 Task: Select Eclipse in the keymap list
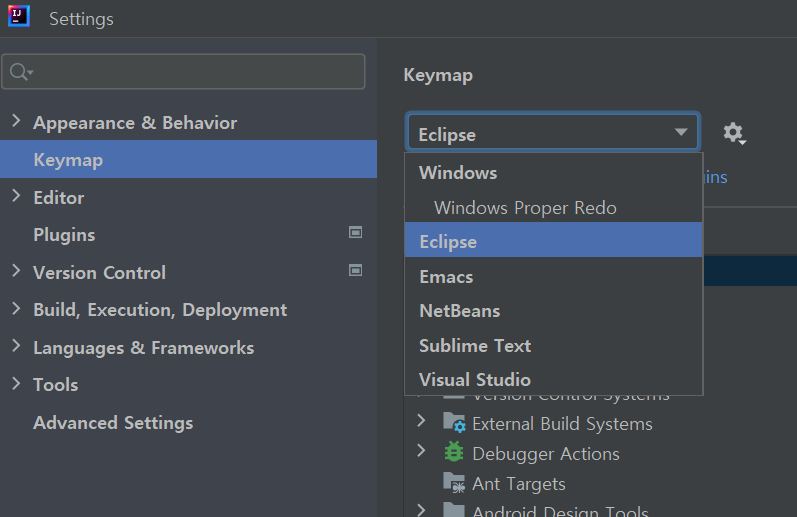point(554,241)
